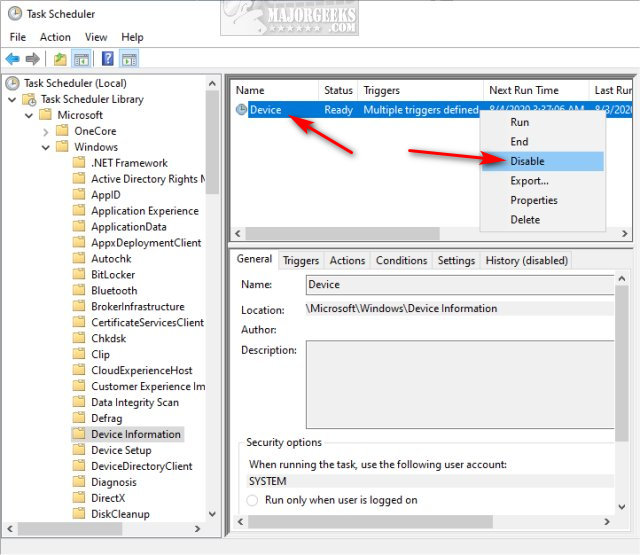The width and height of the screenshot is (640, 555).
Task: Click the Device Information folder icon
Action: (79, 434)
